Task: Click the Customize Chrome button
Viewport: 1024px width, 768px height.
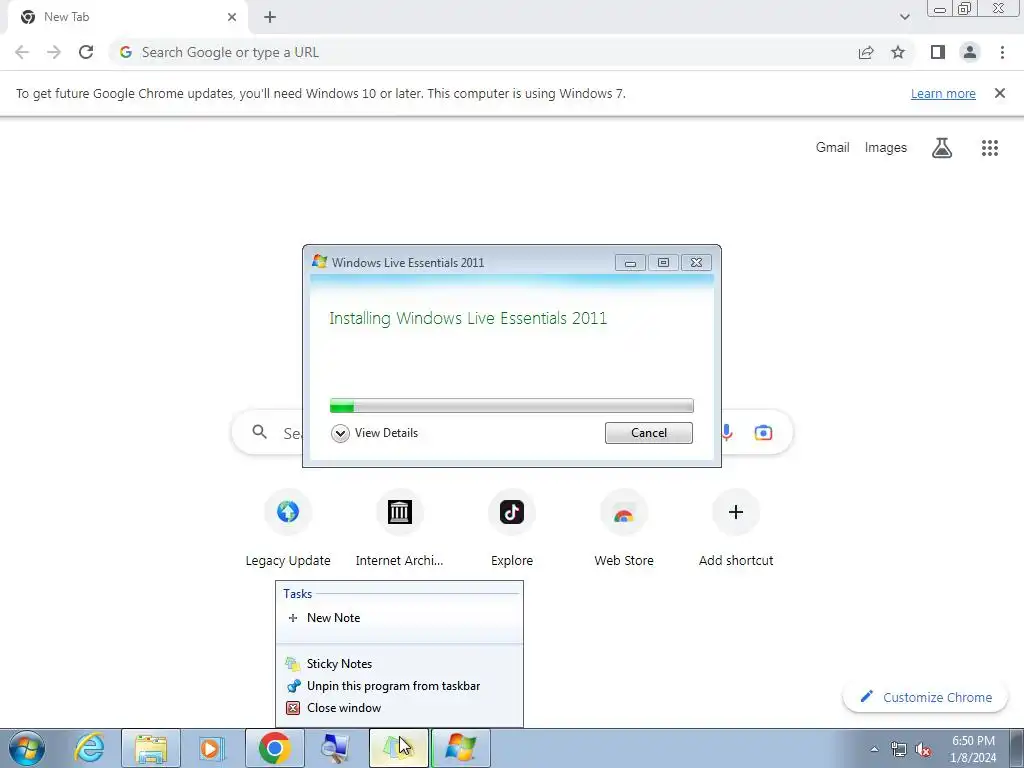Action: tap(925, 697)
